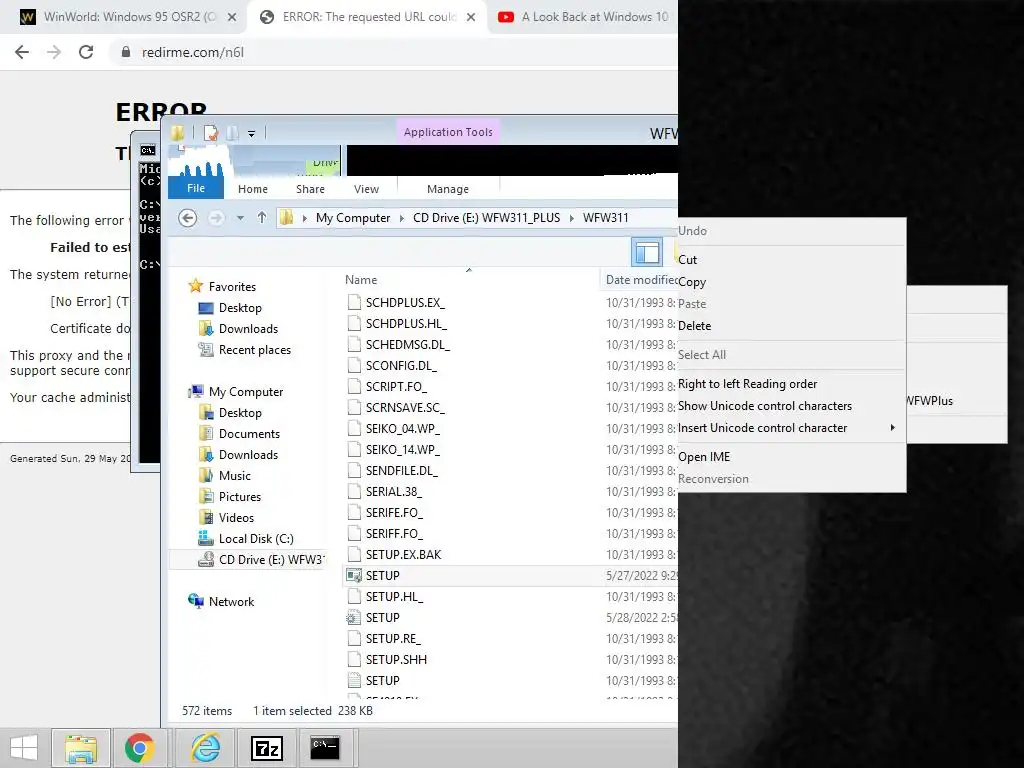This screenshot has width=1024, height=768.
Task: Choose Delete from the context menu
Action: (792, 325)
